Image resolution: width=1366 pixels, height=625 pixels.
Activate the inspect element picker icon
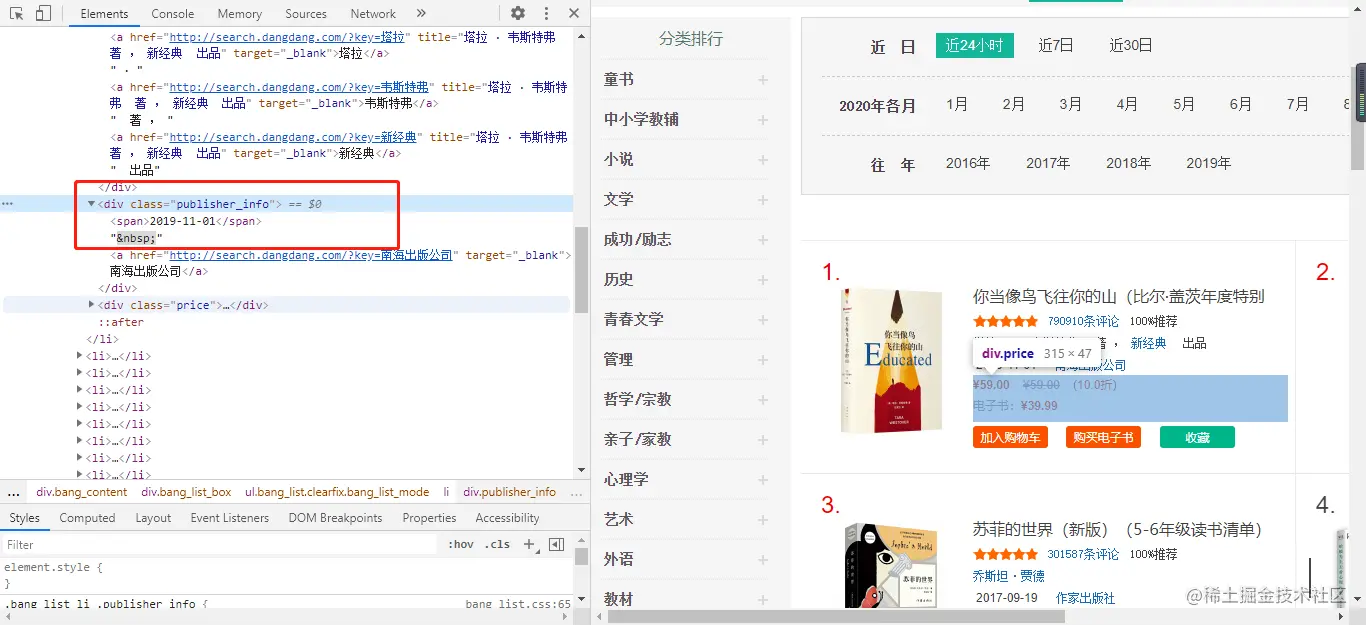coord(17,13)
